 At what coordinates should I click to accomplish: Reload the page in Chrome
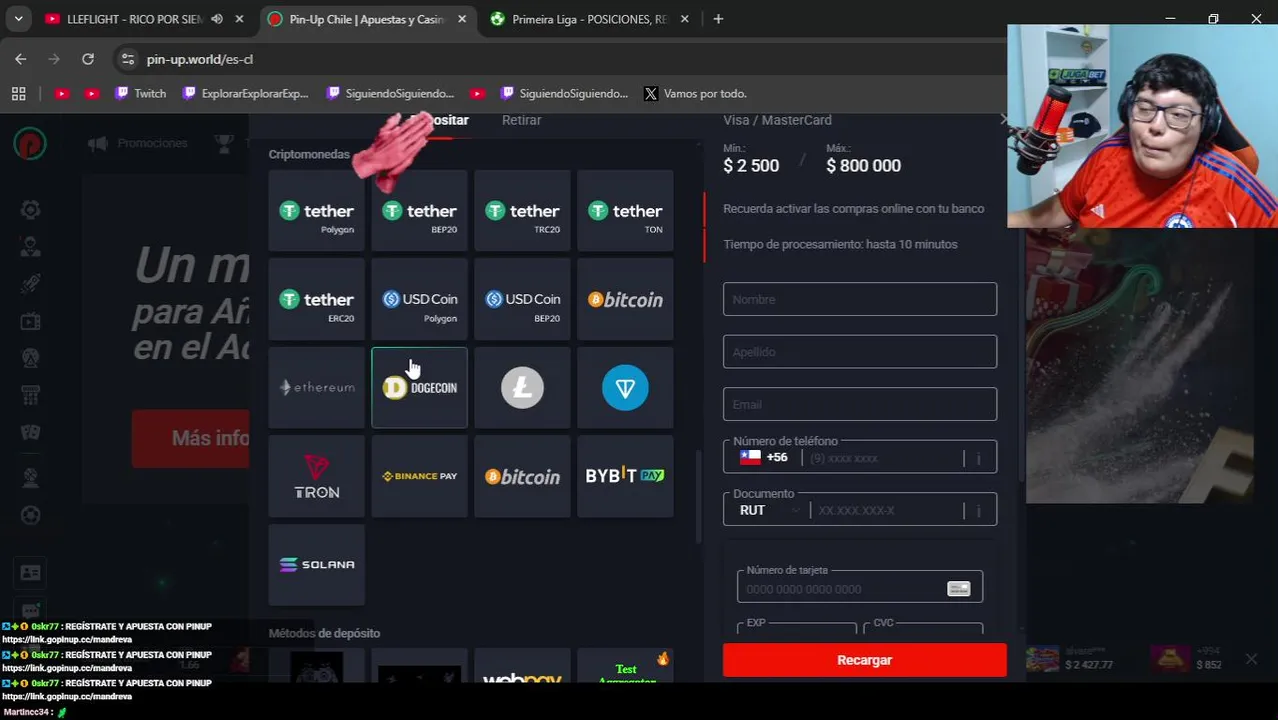[x=88, y=59]
